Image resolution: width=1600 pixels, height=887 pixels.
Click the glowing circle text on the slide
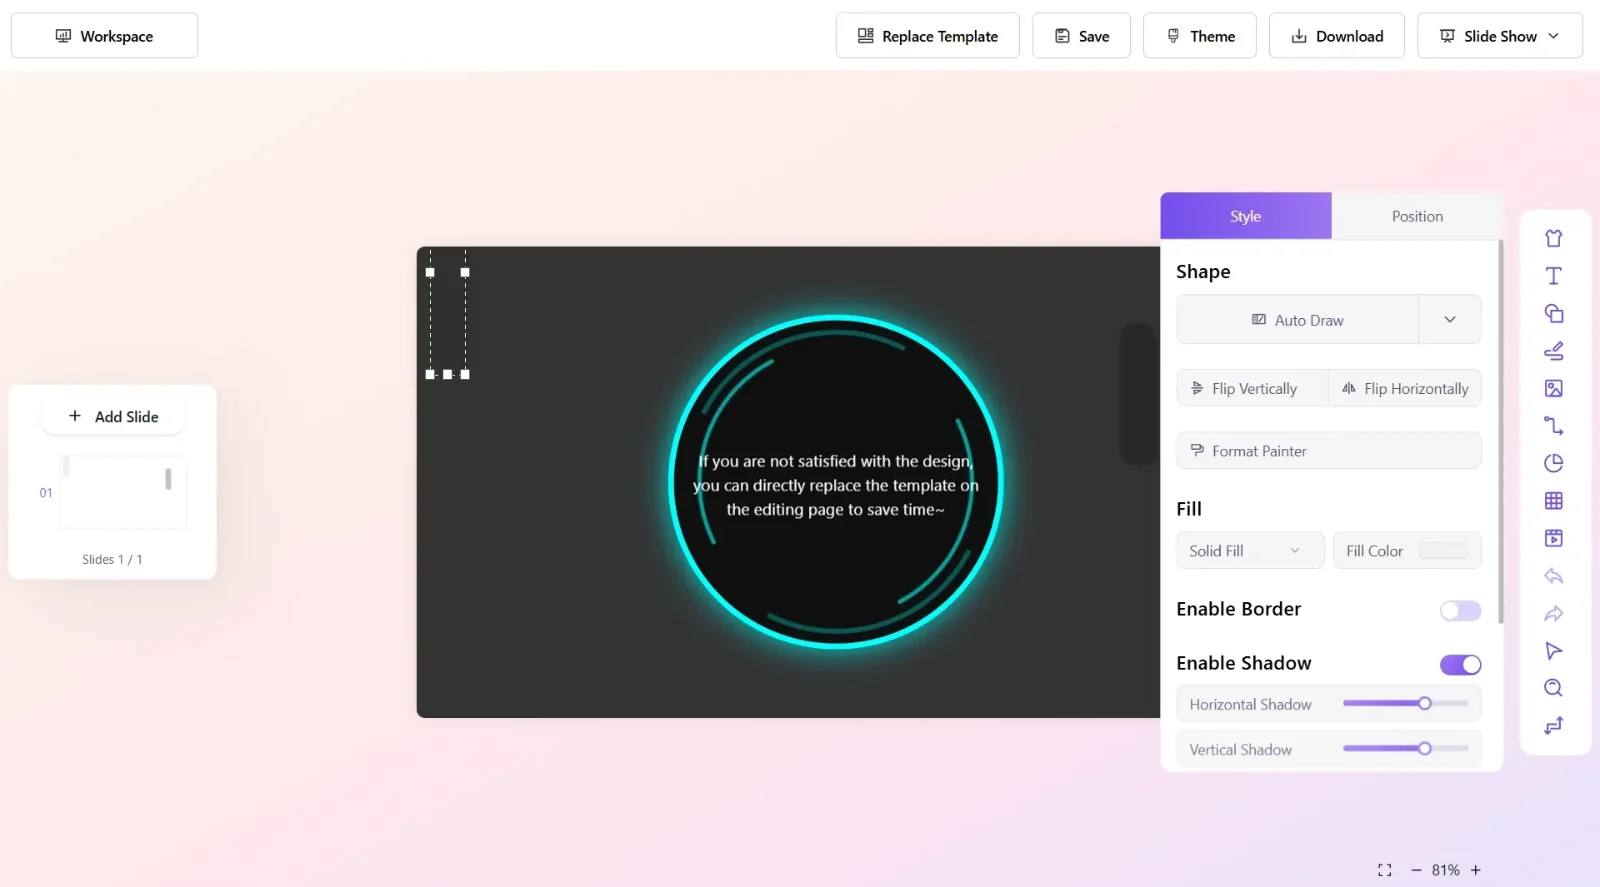[835, 485]
